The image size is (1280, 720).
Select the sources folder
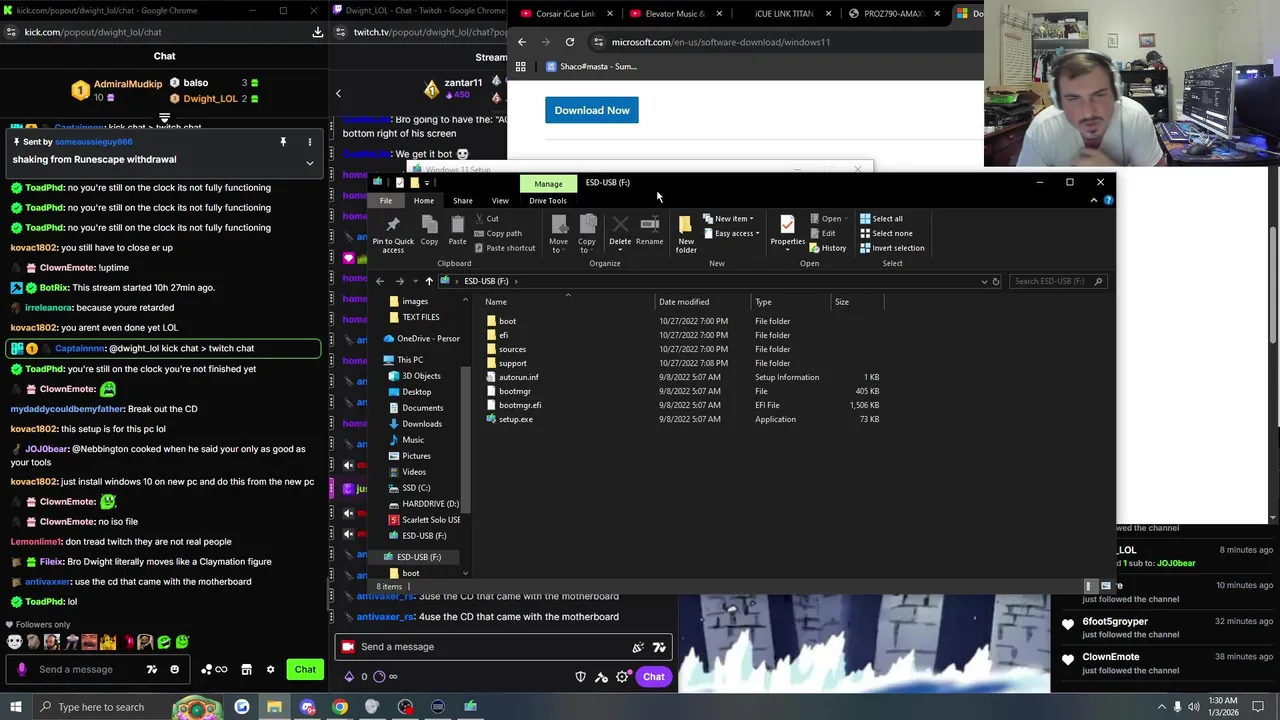tap(512, 349)
